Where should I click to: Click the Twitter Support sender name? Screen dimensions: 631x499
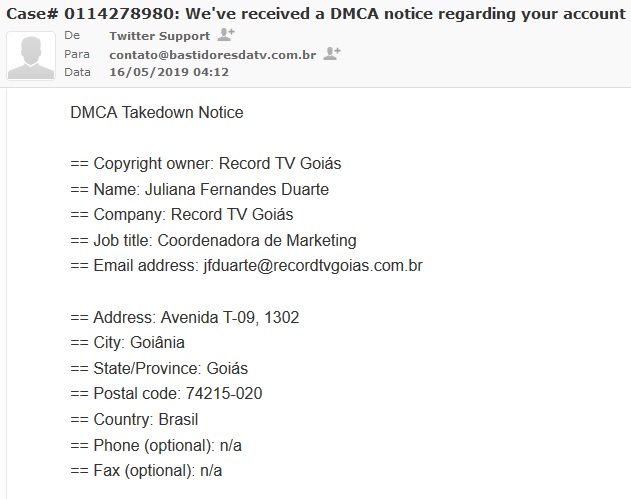(x=159, y=36)
